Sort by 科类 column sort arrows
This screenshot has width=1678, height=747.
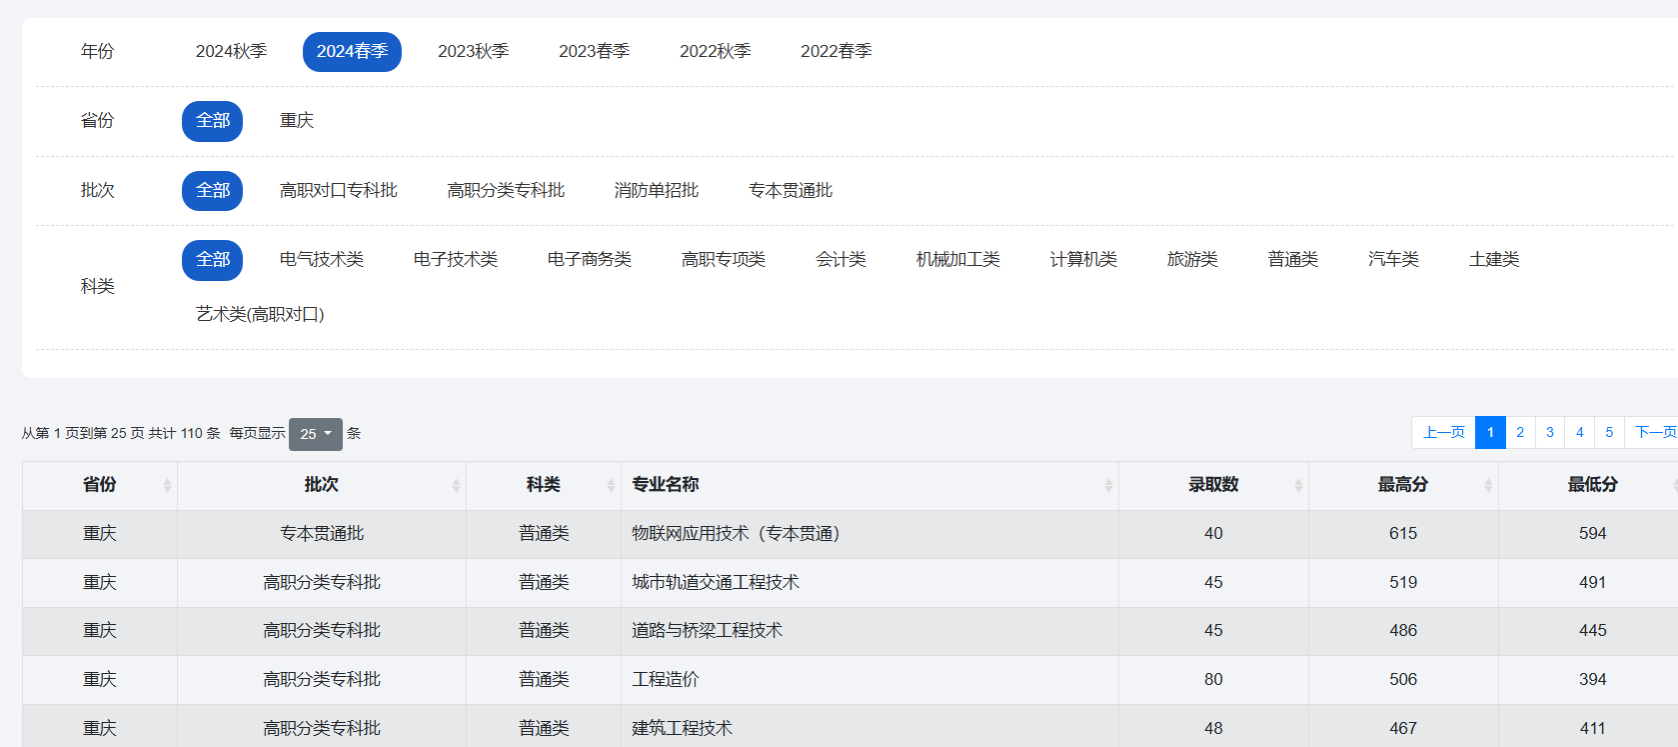pyautogui.click(x=611, y=485)
